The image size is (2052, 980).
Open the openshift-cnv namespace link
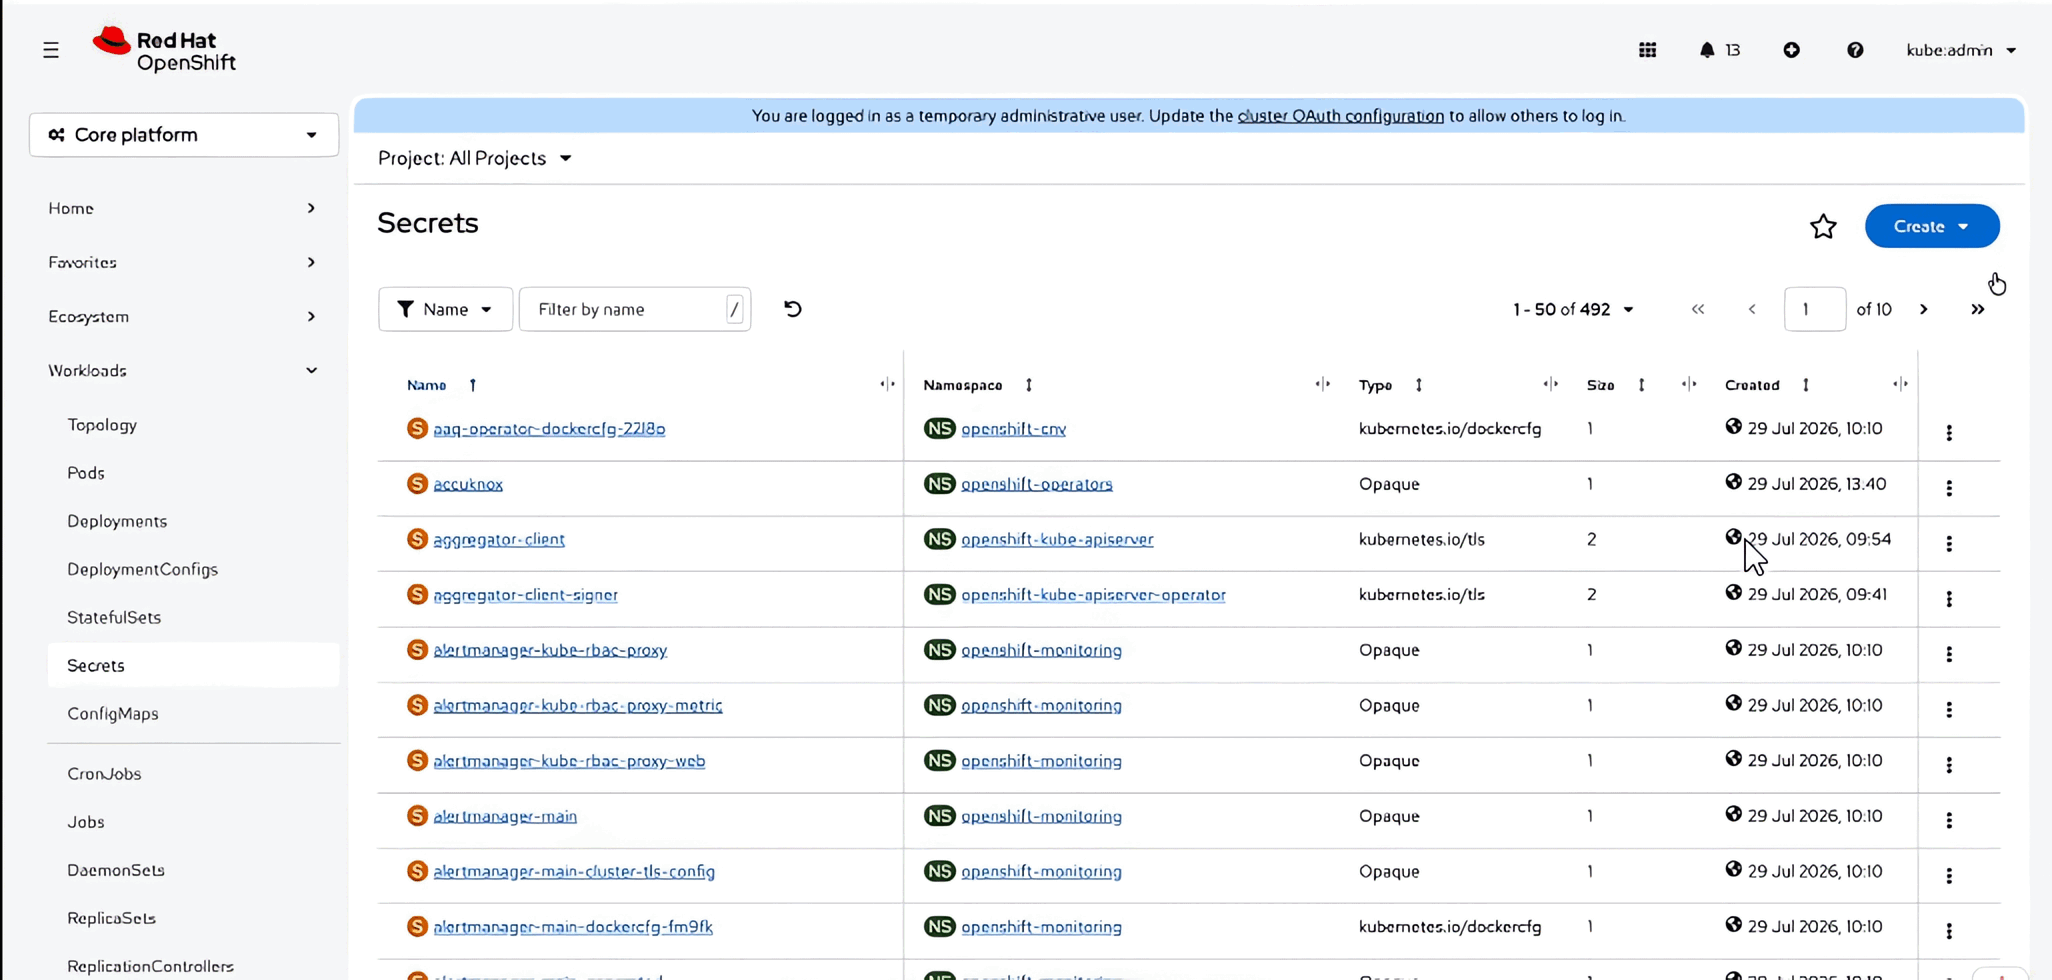(x=1013, y=429)
